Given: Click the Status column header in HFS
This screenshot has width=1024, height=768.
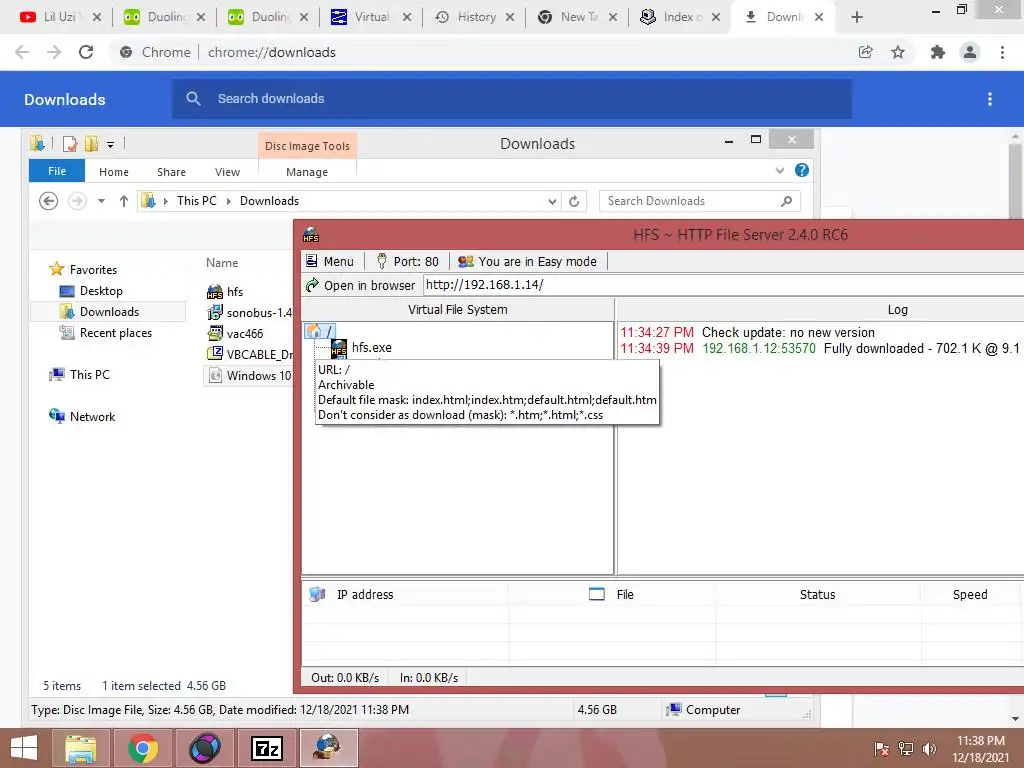Looking at the screenshot, I should [817, 594].
